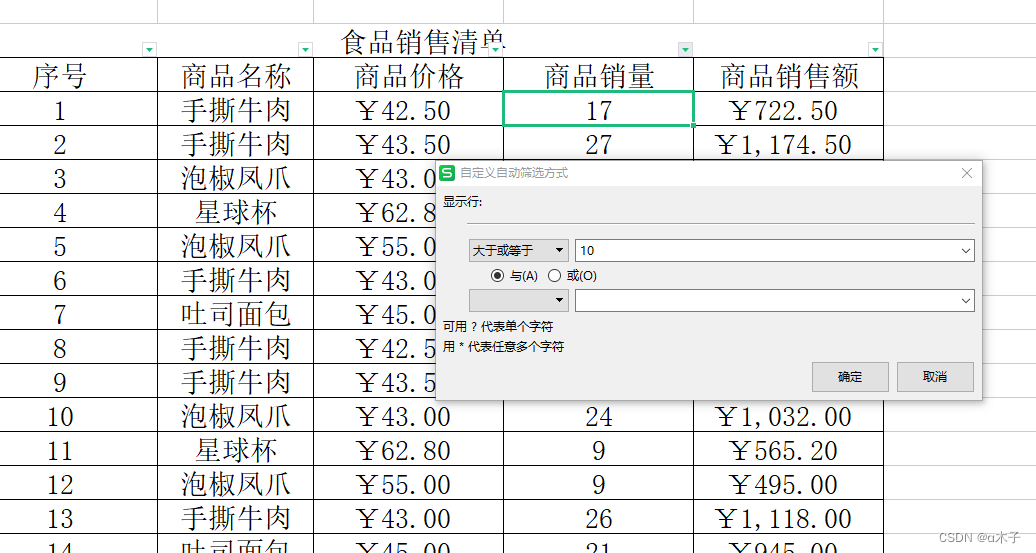
Task: Select the serial number cell 10
Action: pyautogui.click(x=79, y=416)
